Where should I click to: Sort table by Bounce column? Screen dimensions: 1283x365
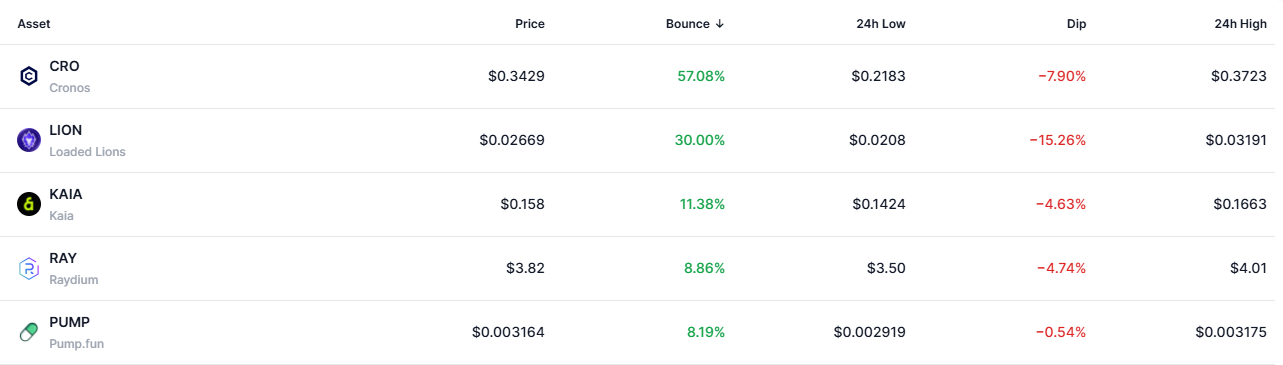pos(695,23)
